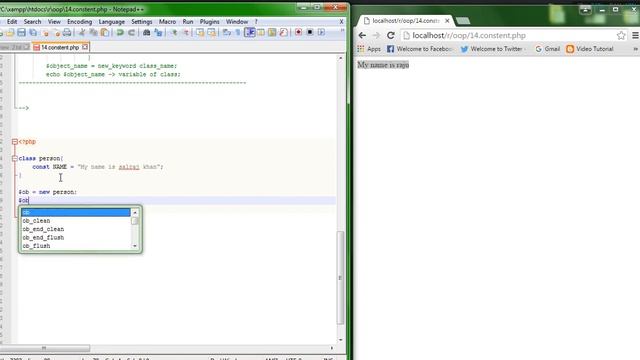Collapse the class person fold marker
This screenshot has height=360, width=640.
(15, 158)
